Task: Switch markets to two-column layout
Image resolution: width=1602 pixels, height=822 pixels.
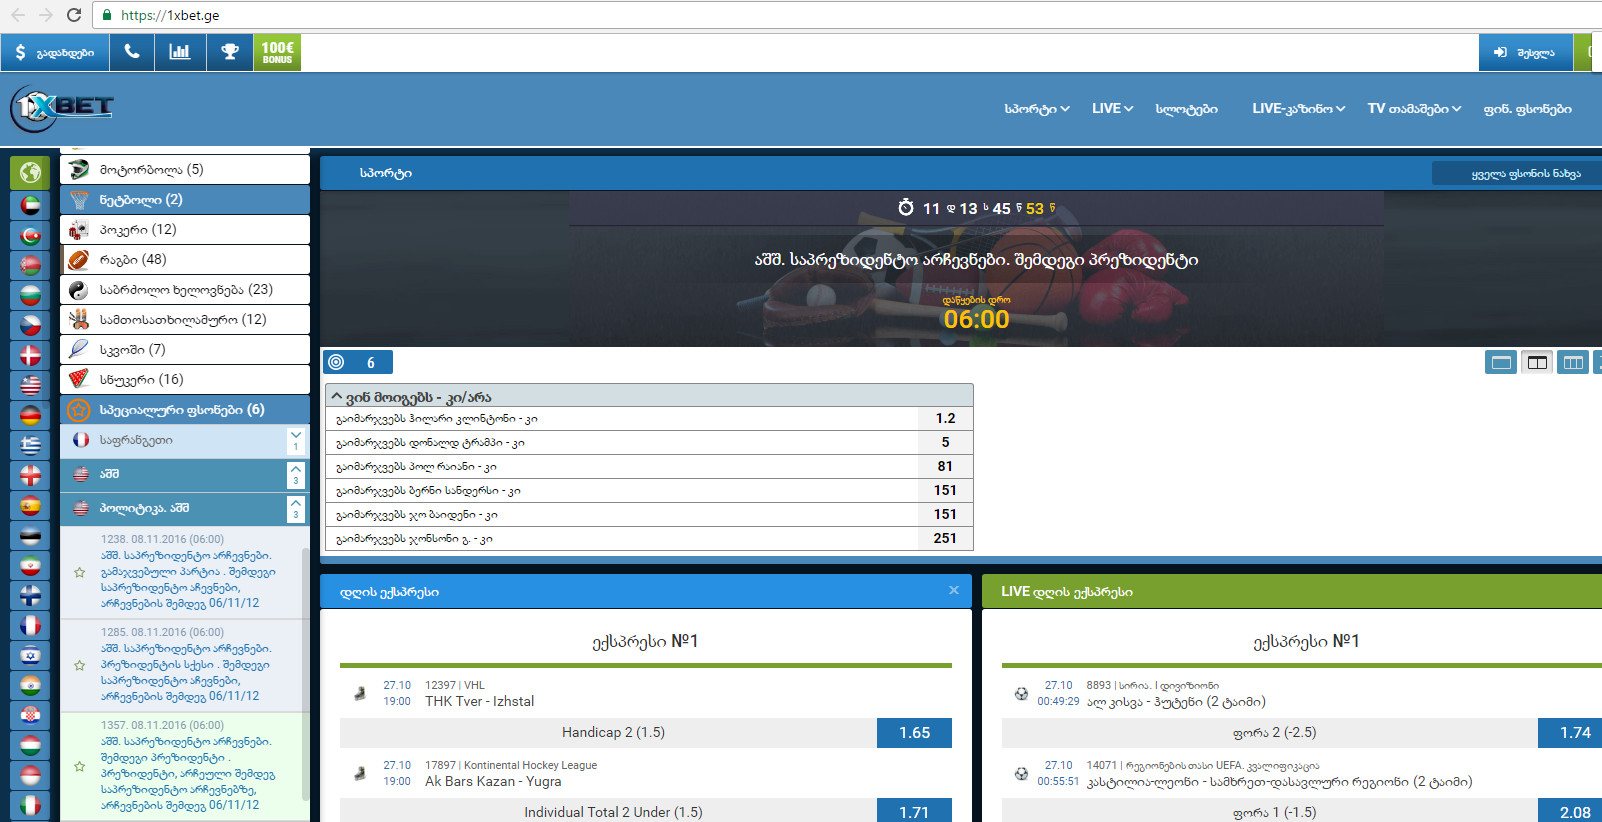Action: [x=1537, y=362]
